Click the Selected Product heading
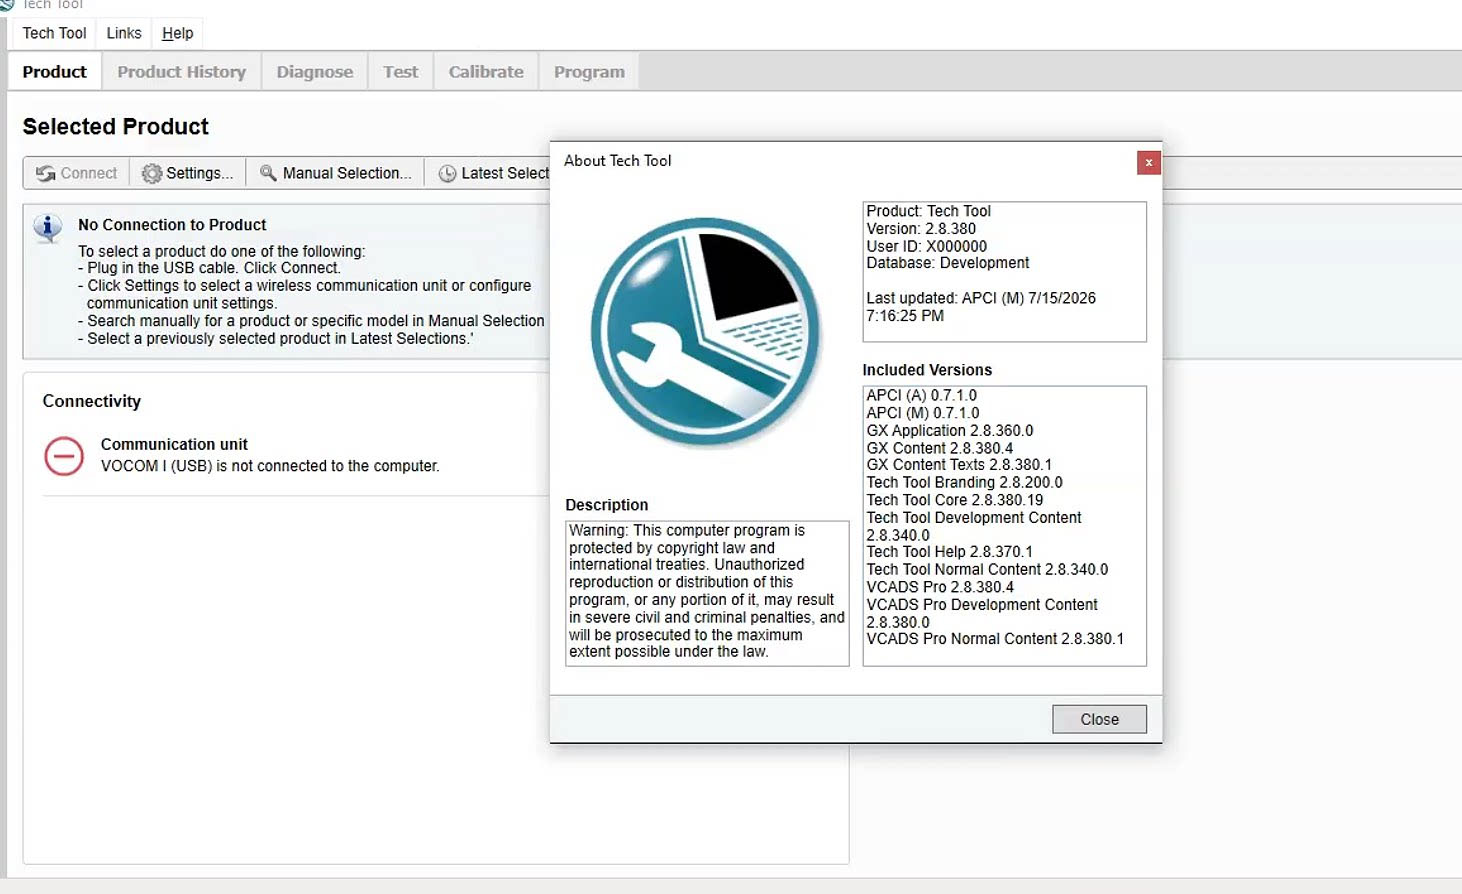This screenshot has height=894, width=1462. (116, 127)
